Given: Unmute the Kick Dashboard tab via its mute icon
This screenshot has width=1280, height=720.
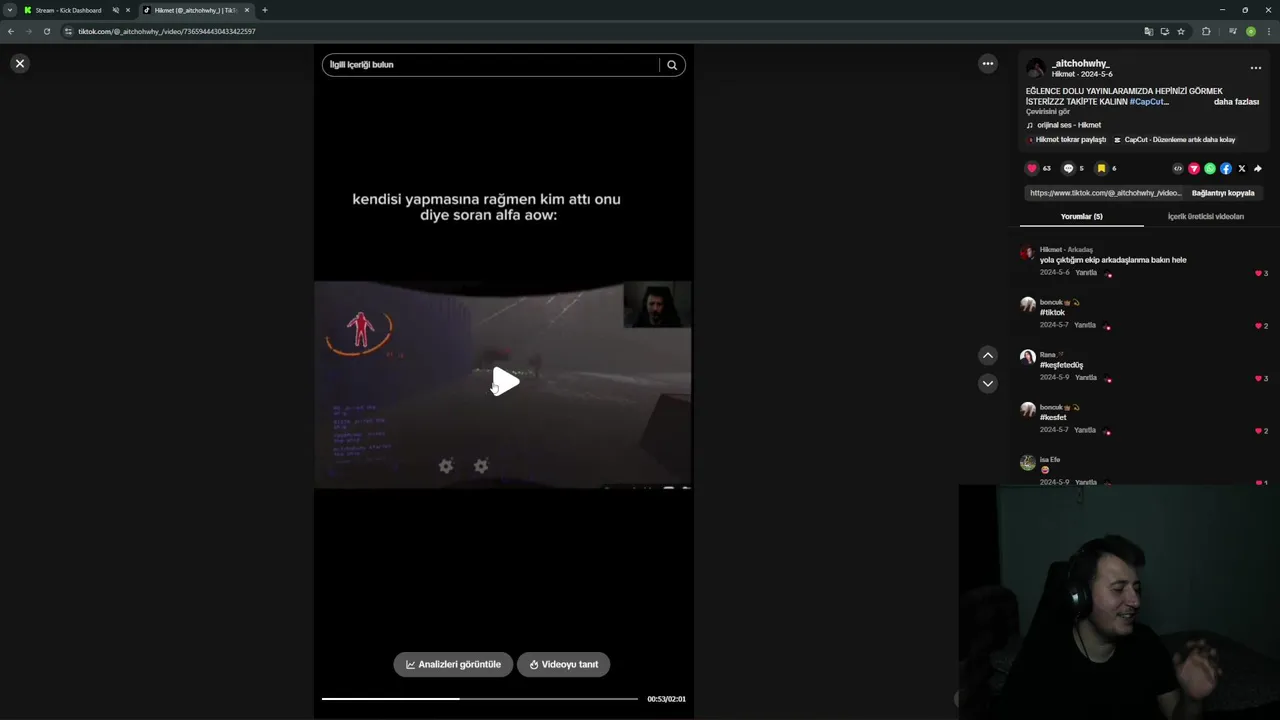Looking at the screenshot, I should (x=115, y=10).
